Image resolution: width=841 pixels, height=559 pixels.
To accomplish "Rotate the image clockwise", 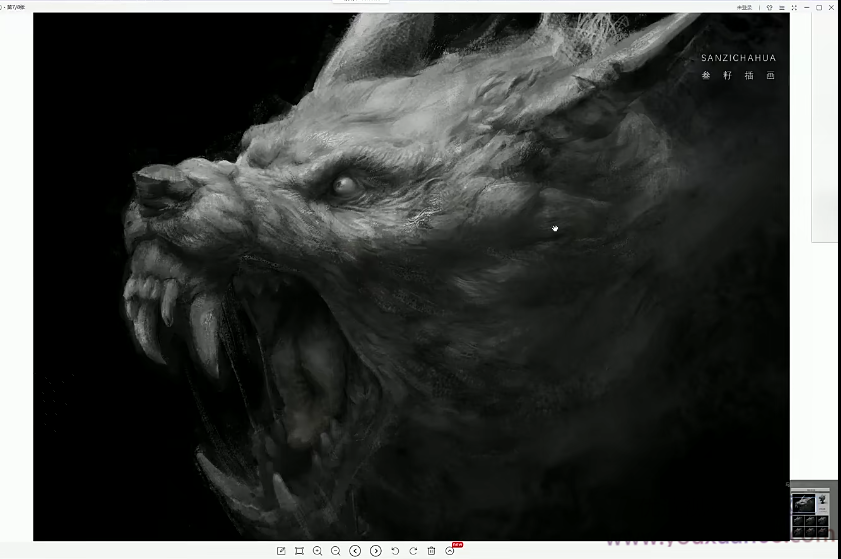I will [413, 551].
